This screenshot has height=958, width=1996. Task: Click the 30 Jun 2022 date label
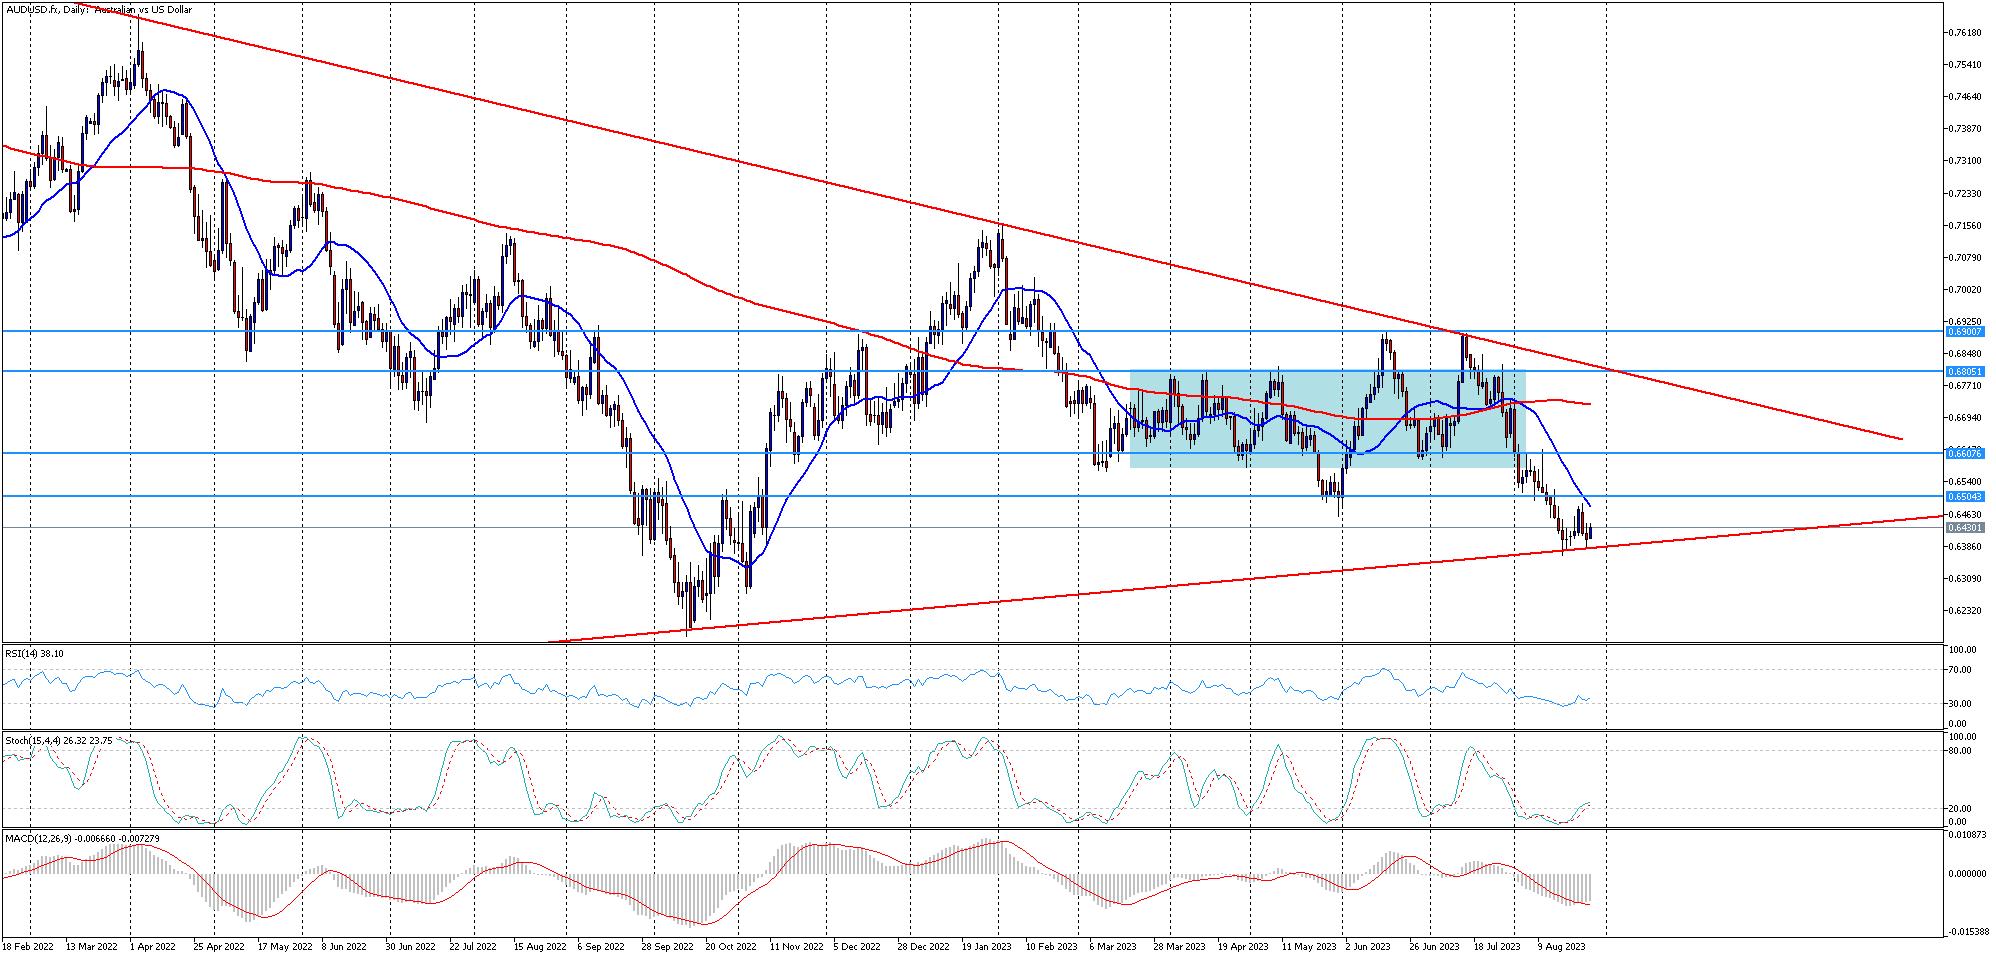[x=410, y=946]
